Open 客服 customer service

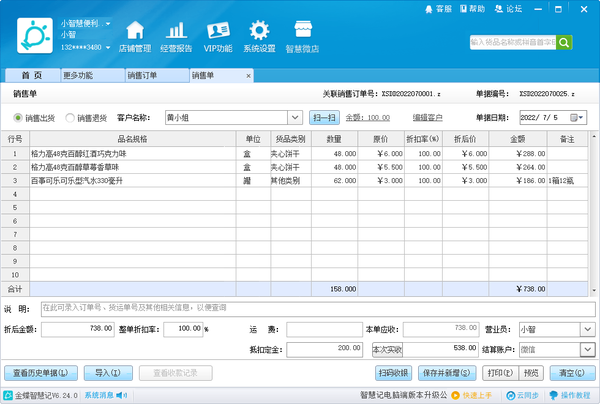pos(439,9)
